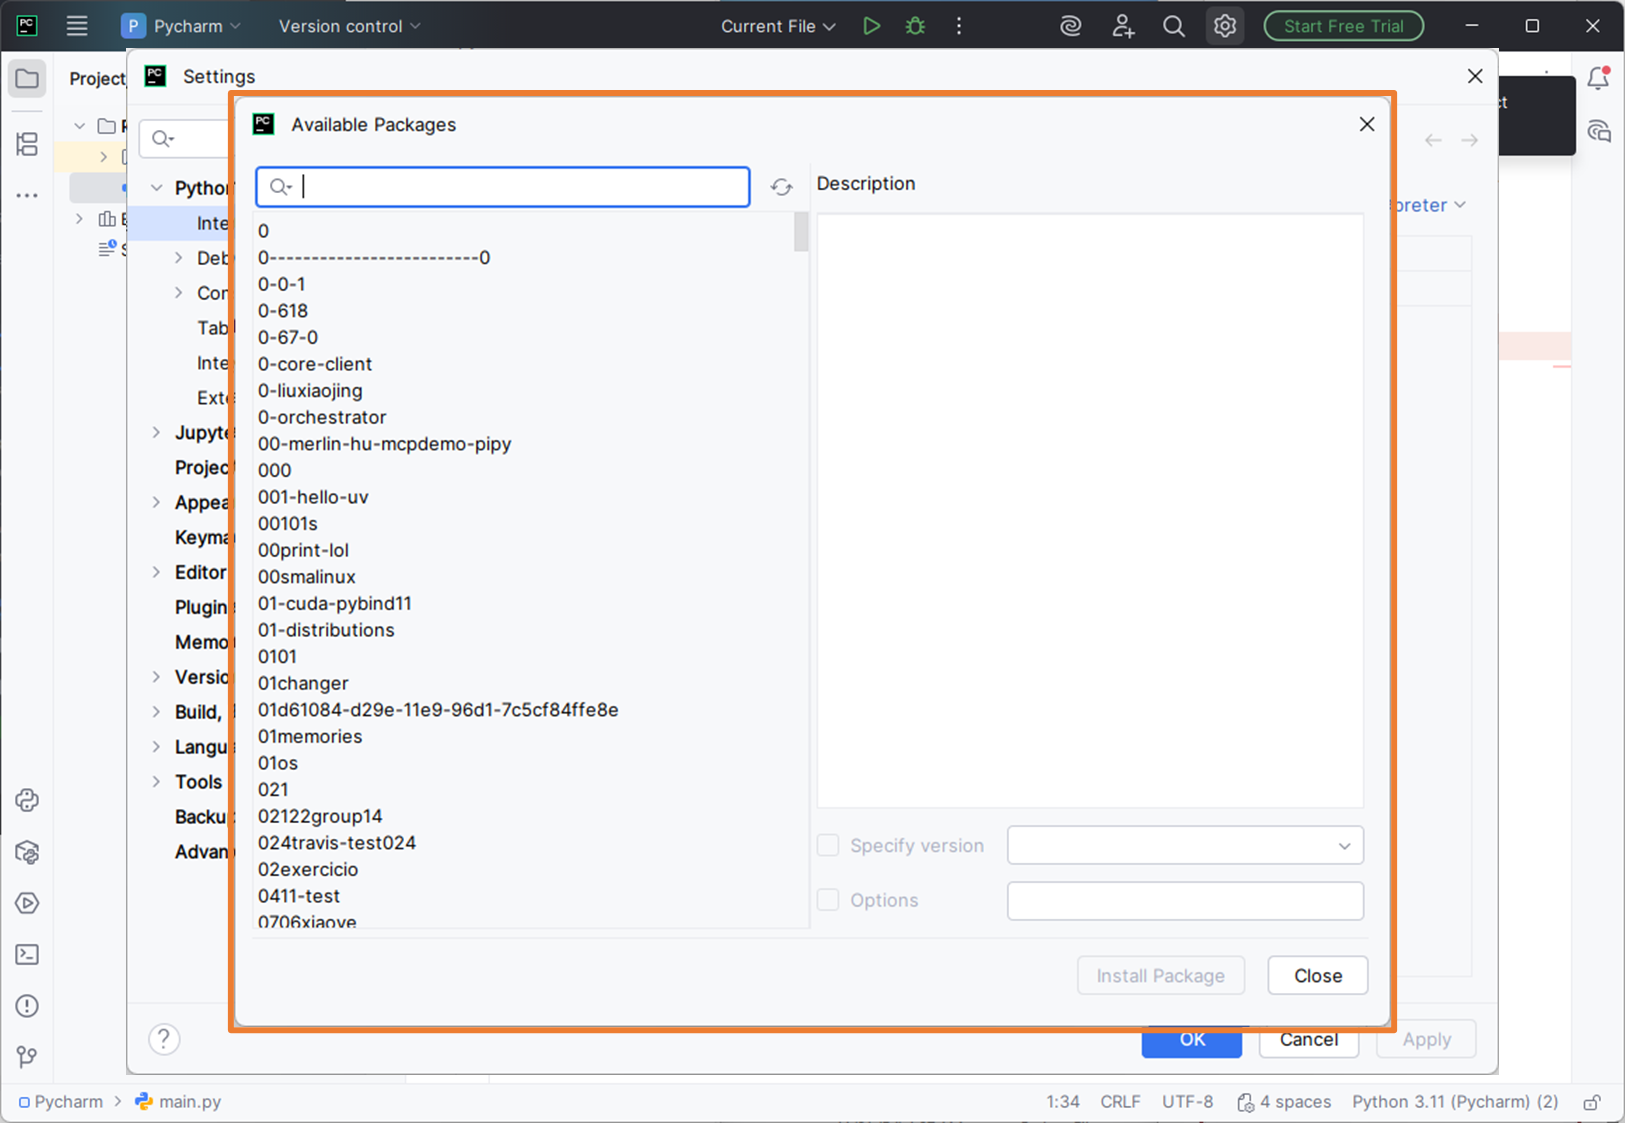Open the Problems tool window icon
The image size is (1625, 1123).
tap(27, 1006)
